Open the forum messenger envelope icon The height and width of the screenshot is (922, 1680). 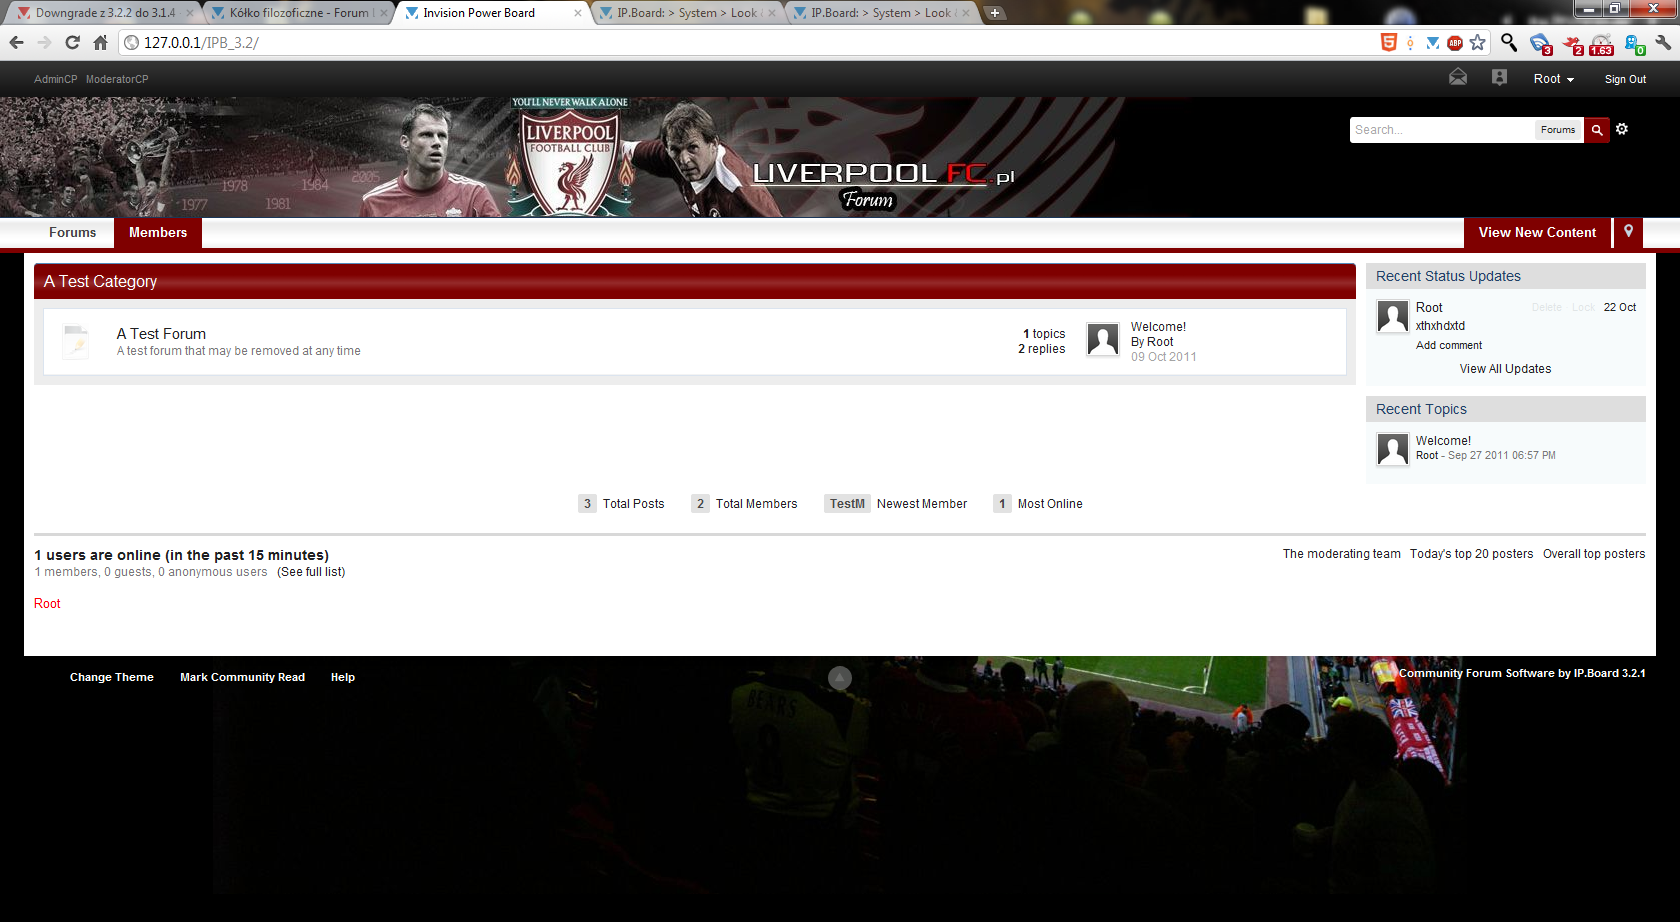(x=1458, y=77)
